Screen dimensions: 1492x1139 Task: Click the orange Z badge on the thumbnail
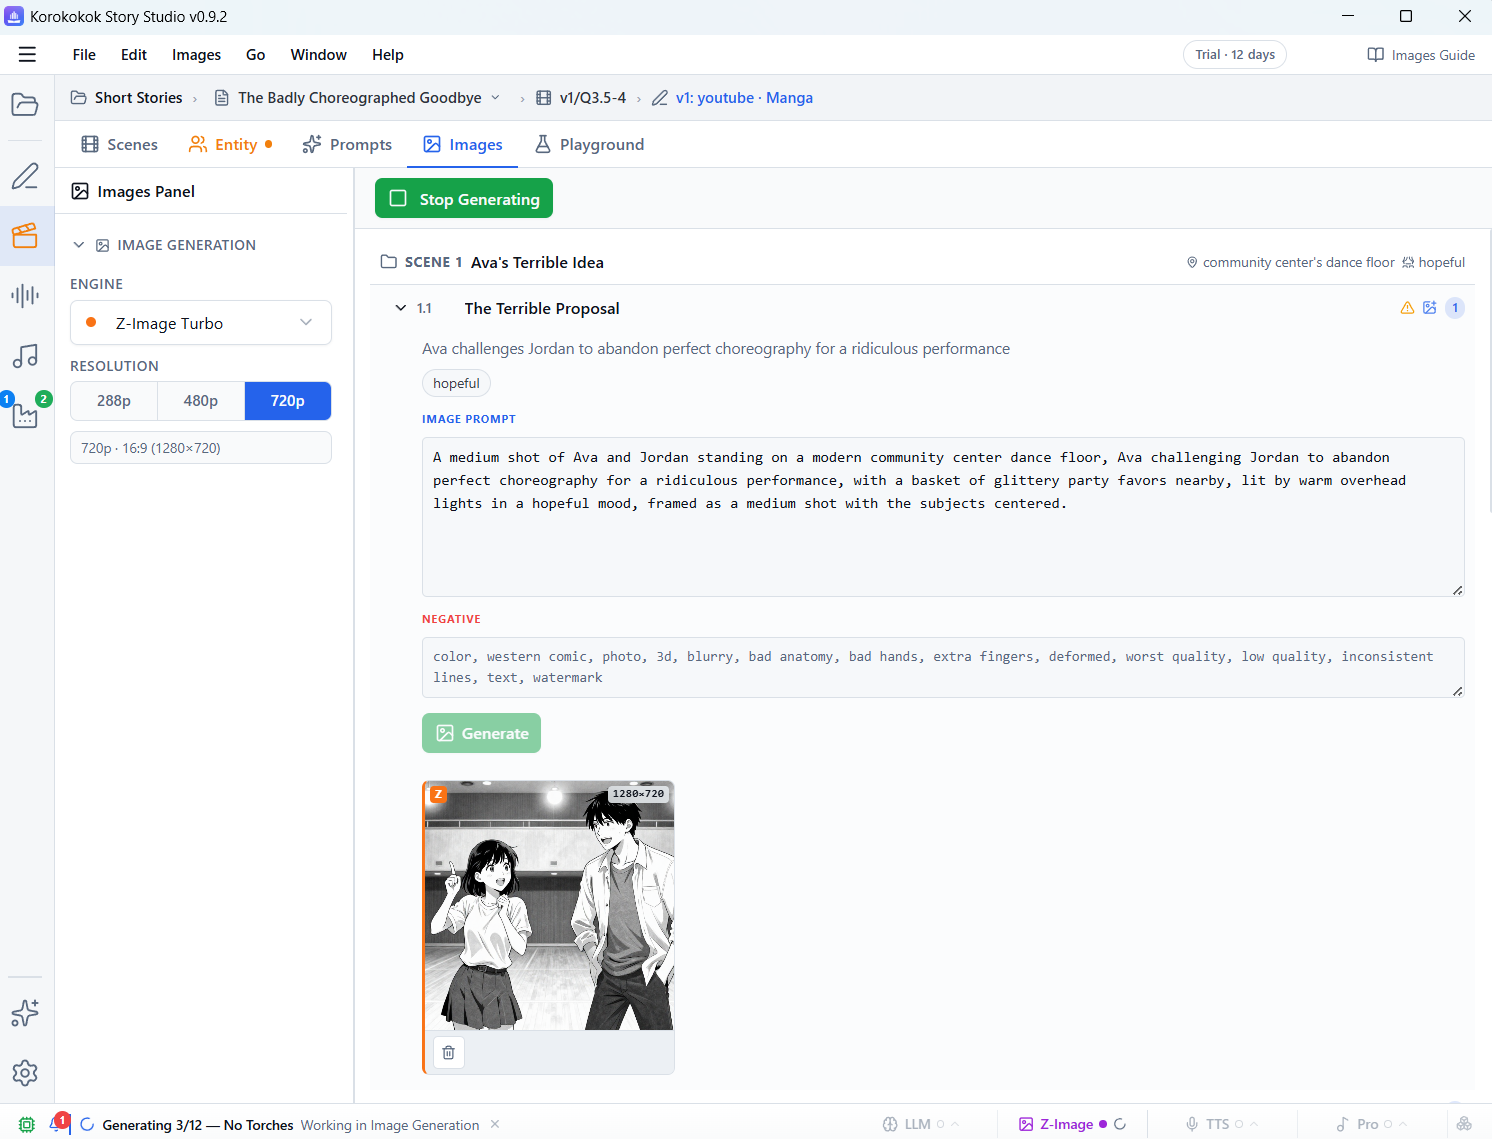point(438,795)
